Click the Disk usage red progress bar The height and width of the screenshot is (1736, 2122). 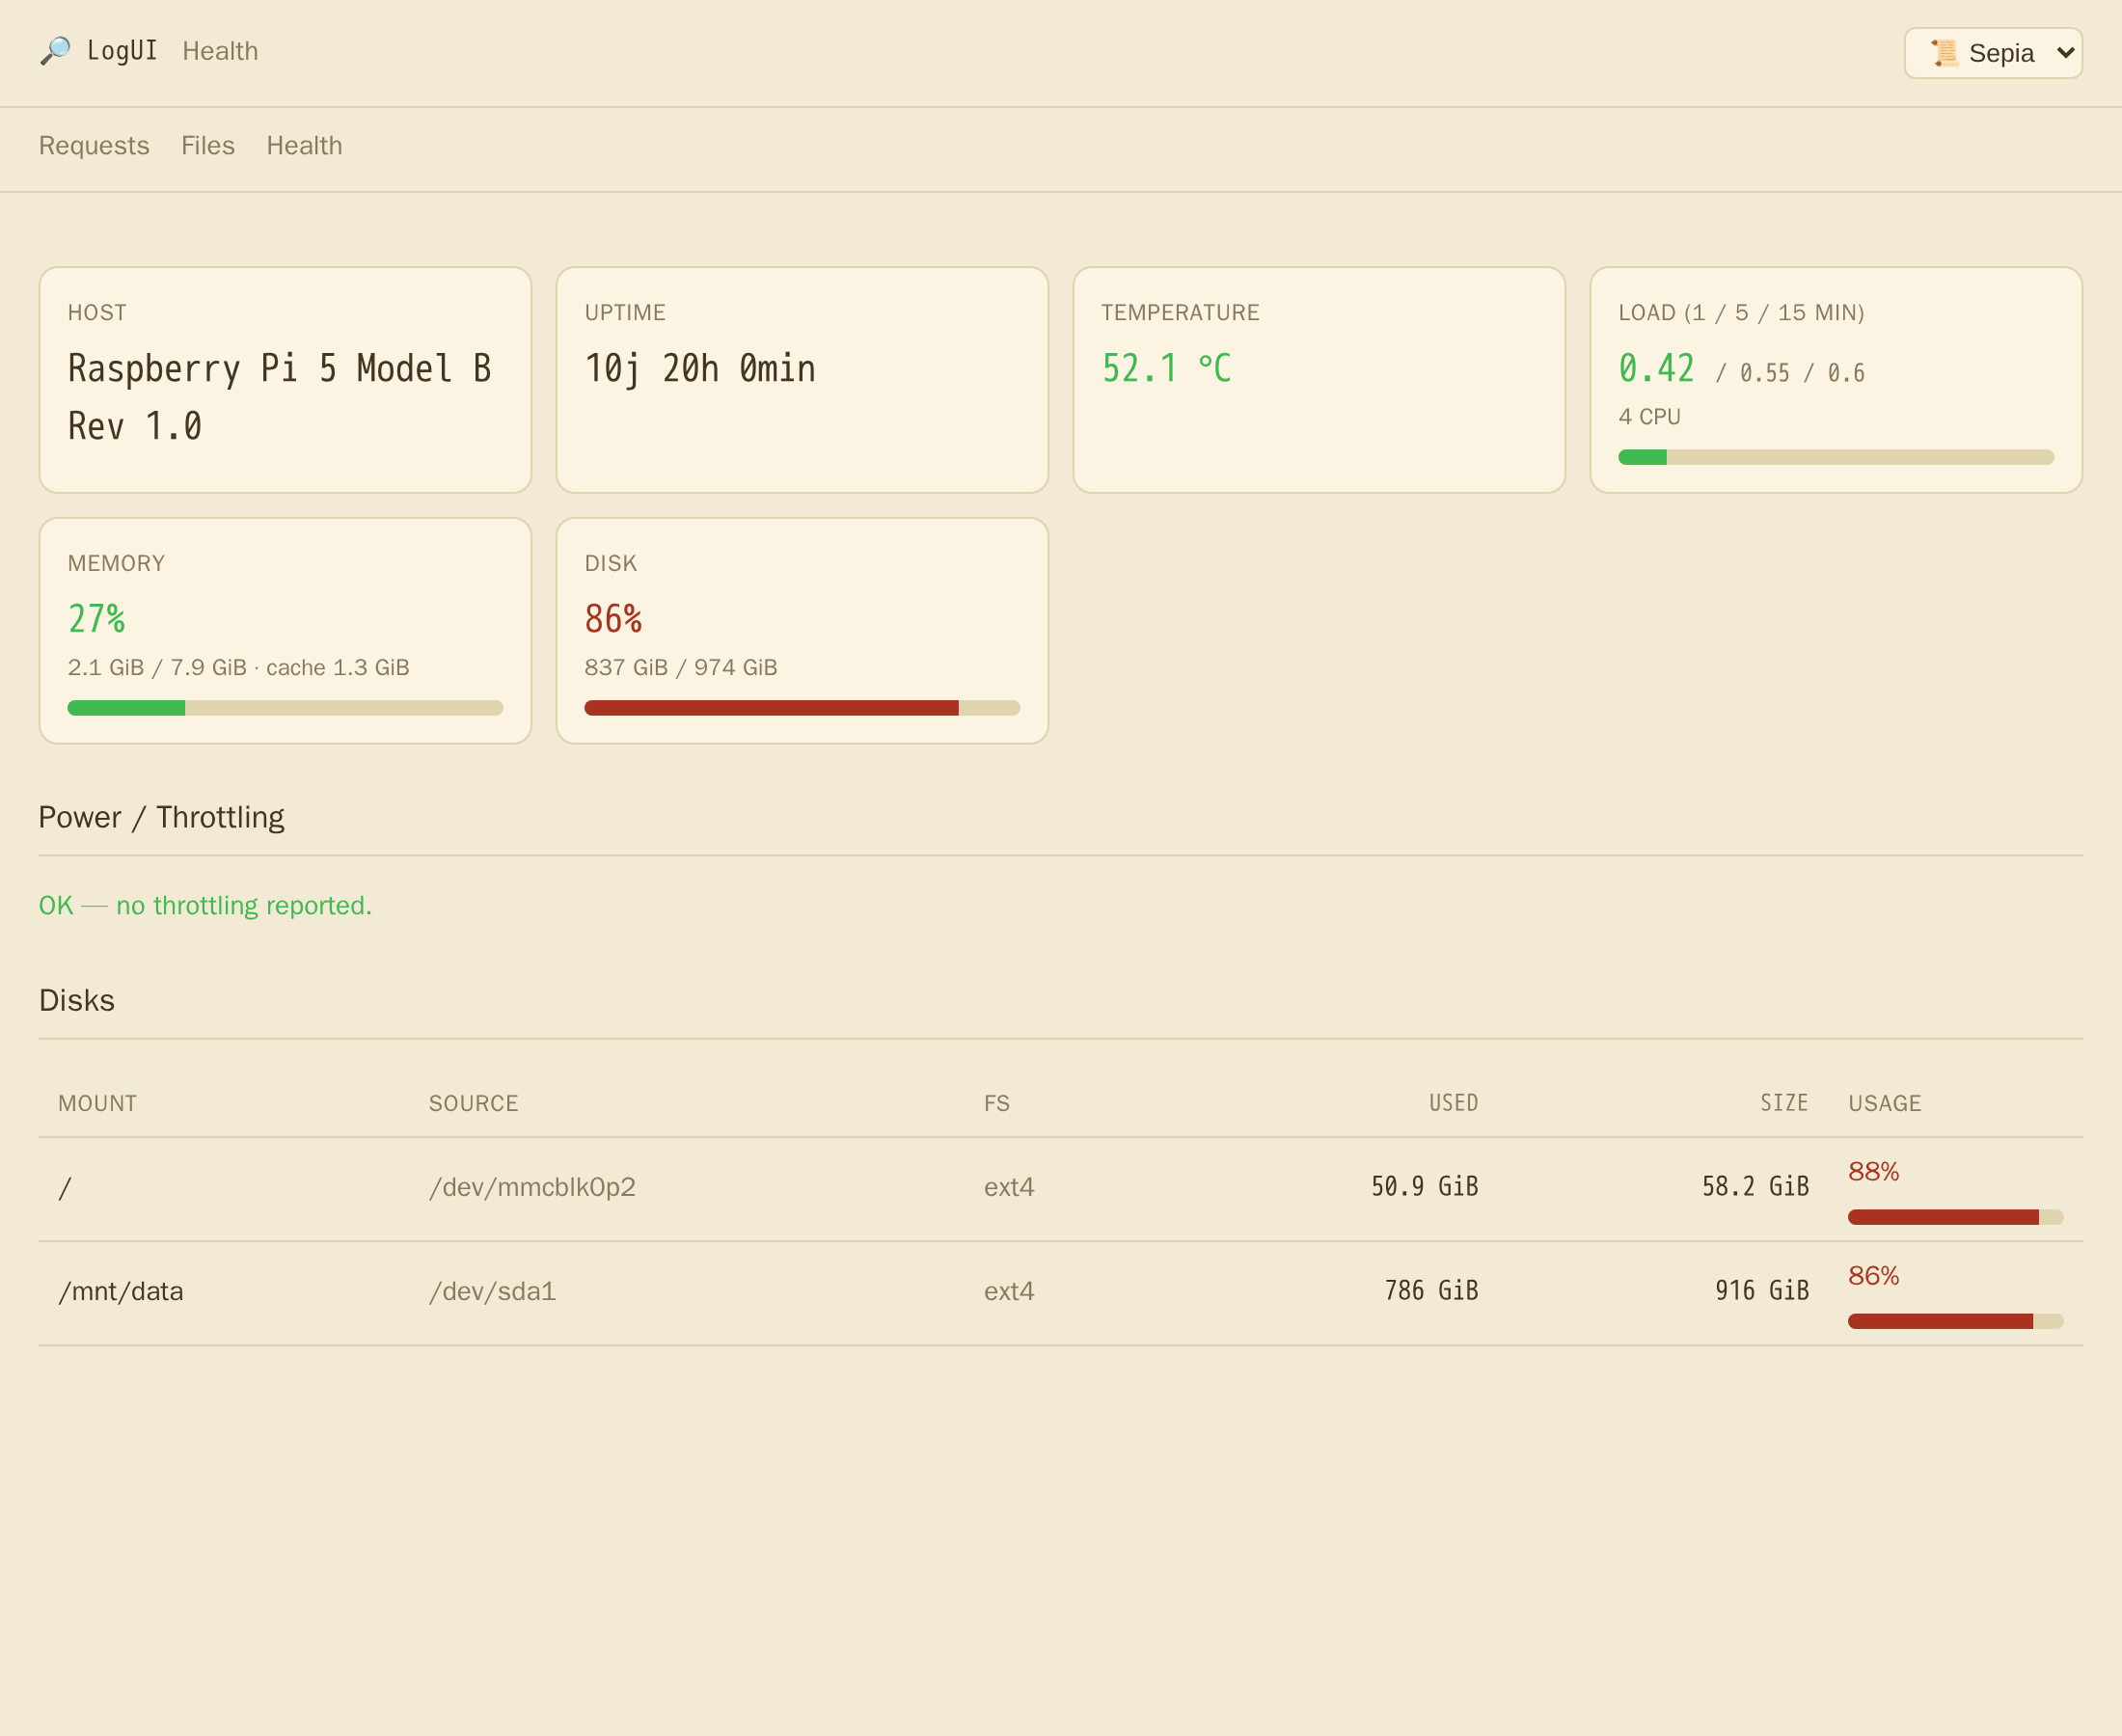(x=802, y=708)
